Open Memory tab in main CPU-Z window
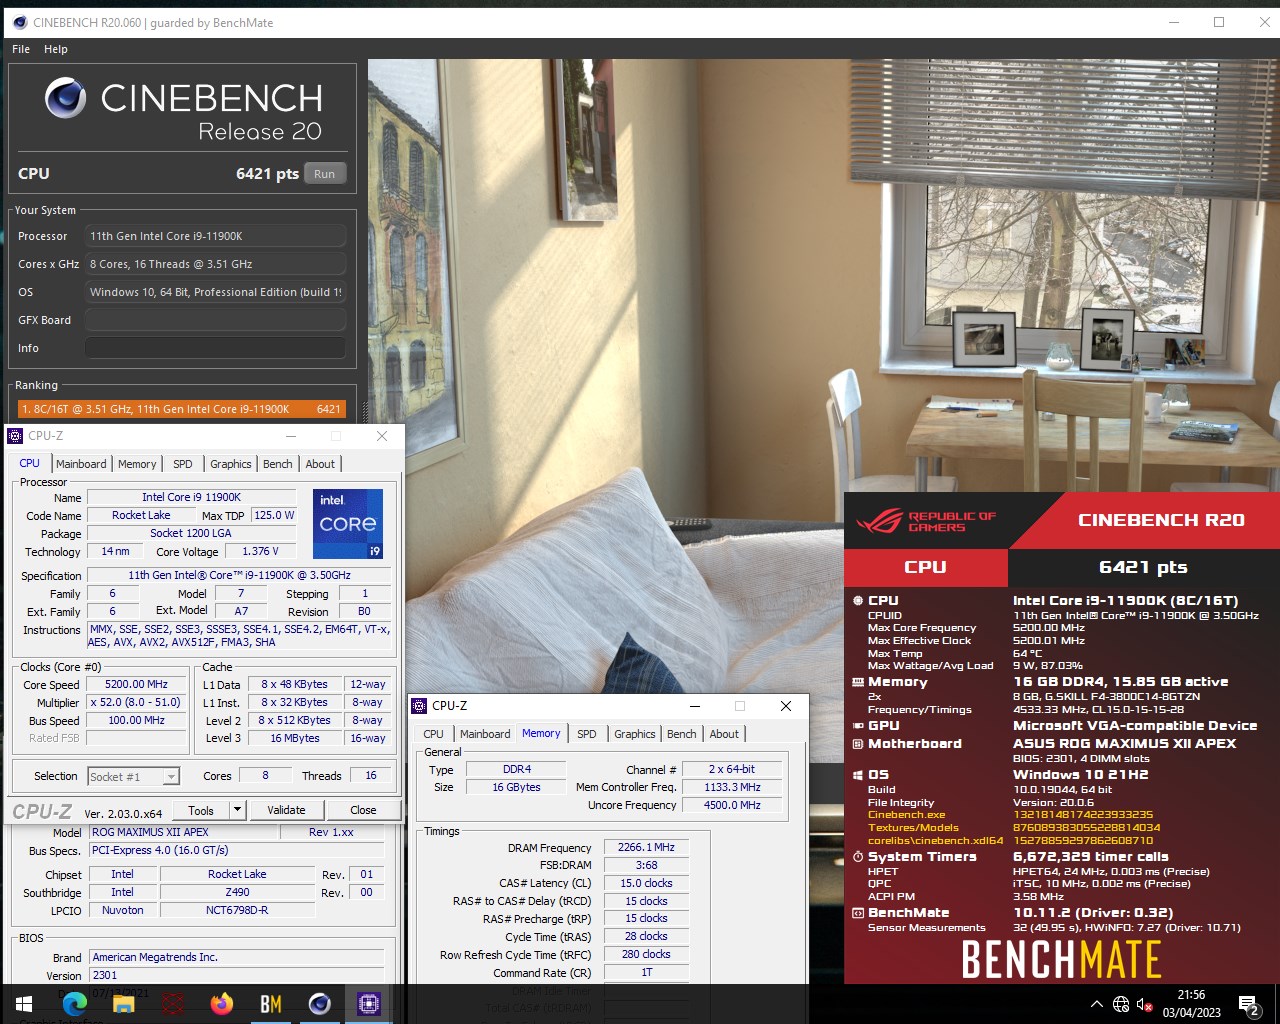This screenshot has height=1024, width=1280. click(137, 464)
